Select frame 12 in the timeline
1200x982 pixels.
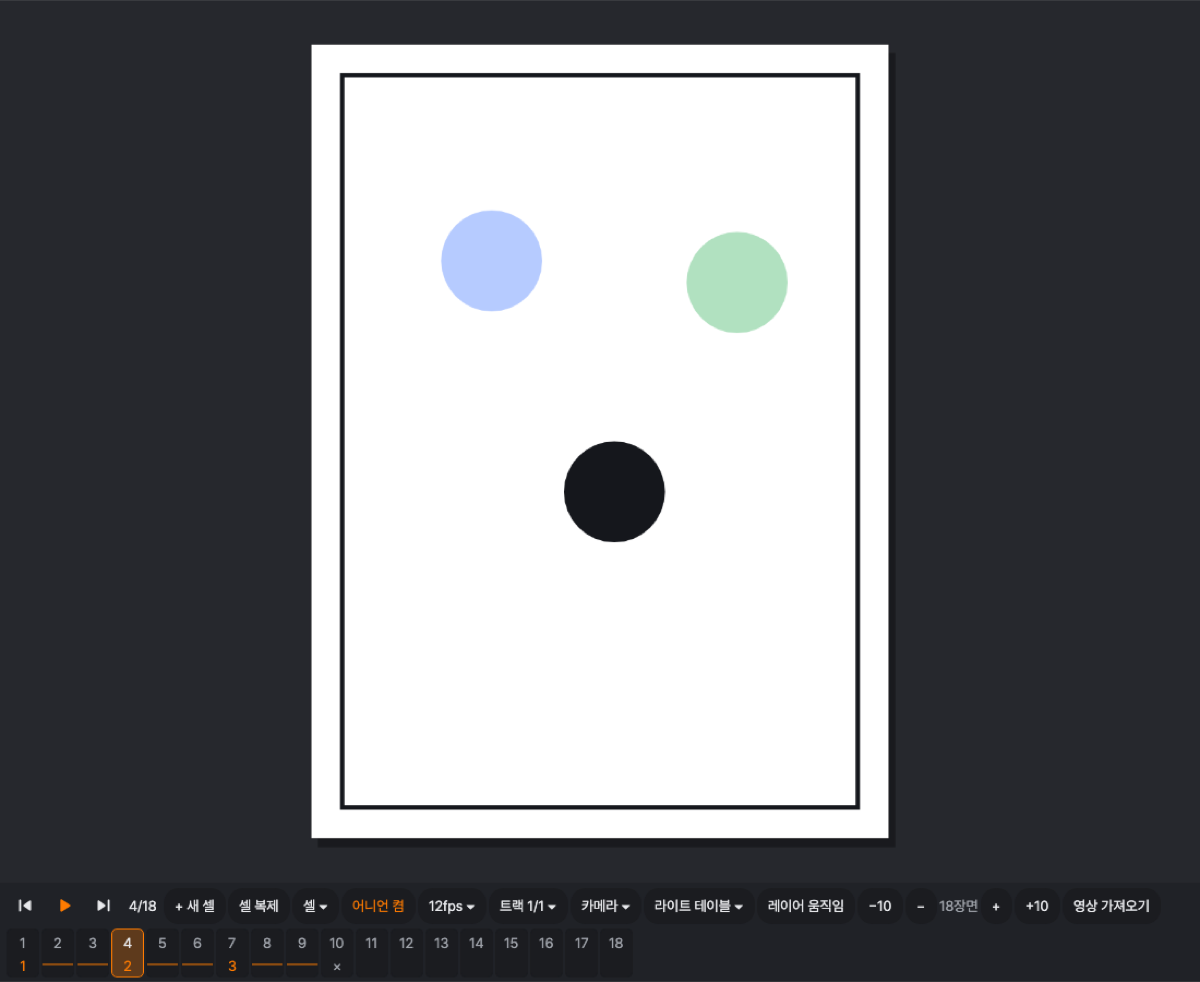pyautogui.click(x=406, y=953)
